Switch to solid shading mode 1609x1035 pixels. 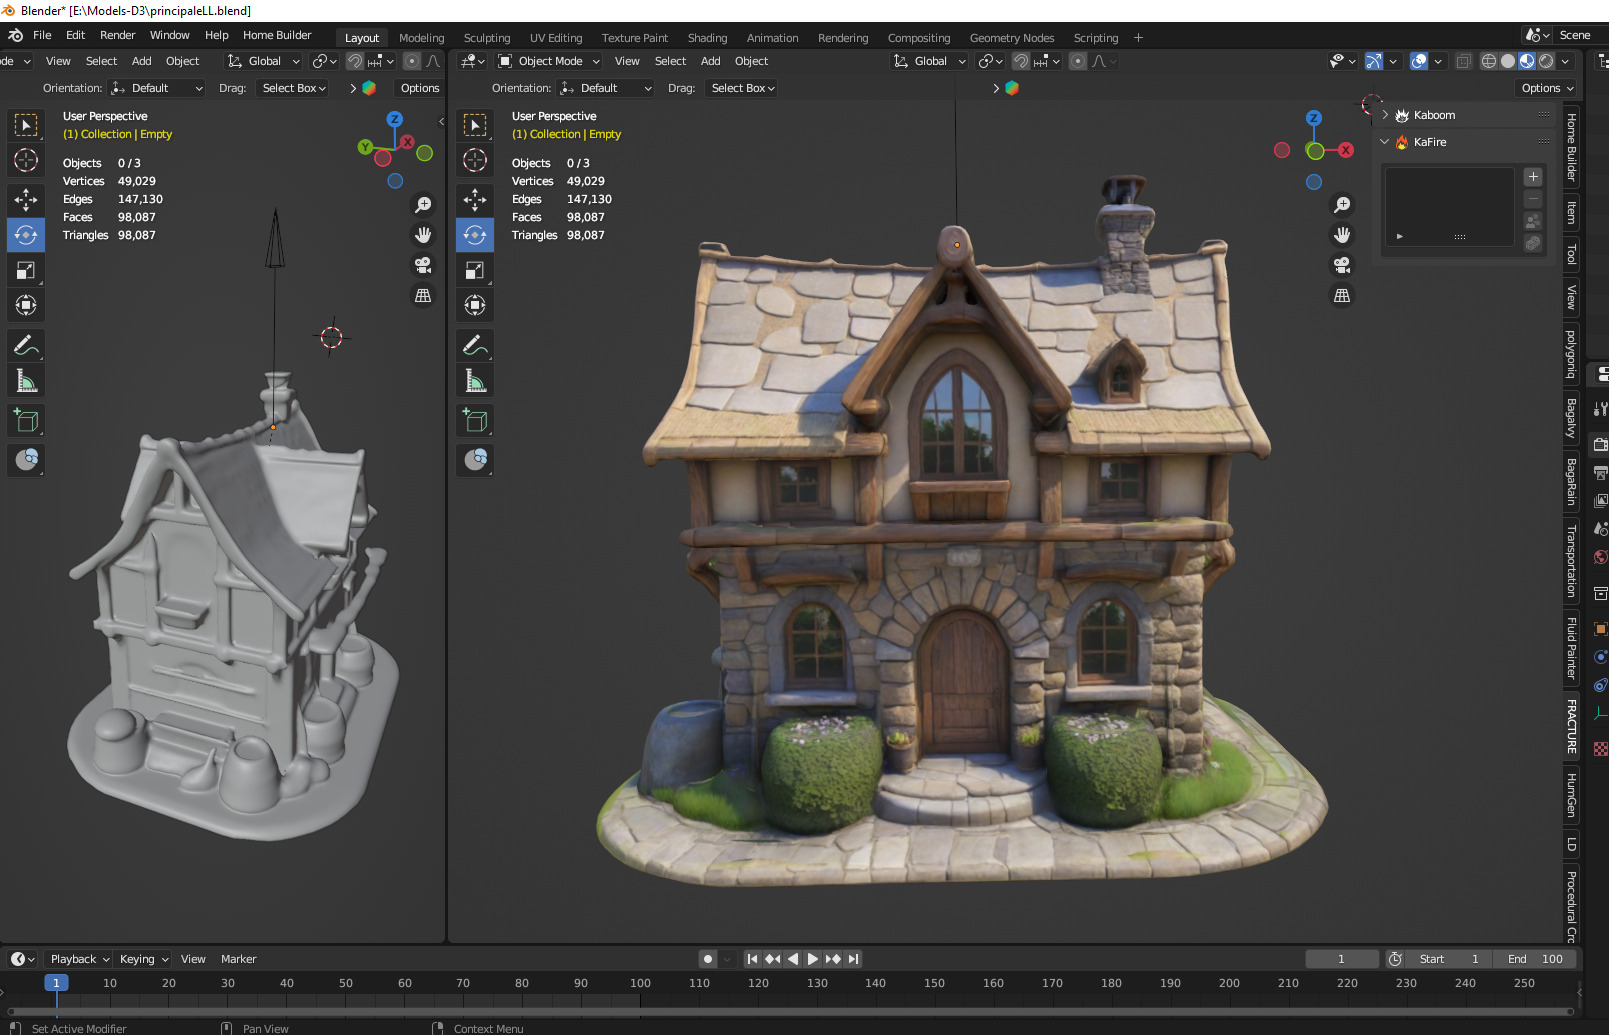pyautogui.click(x=1508, y=61)
